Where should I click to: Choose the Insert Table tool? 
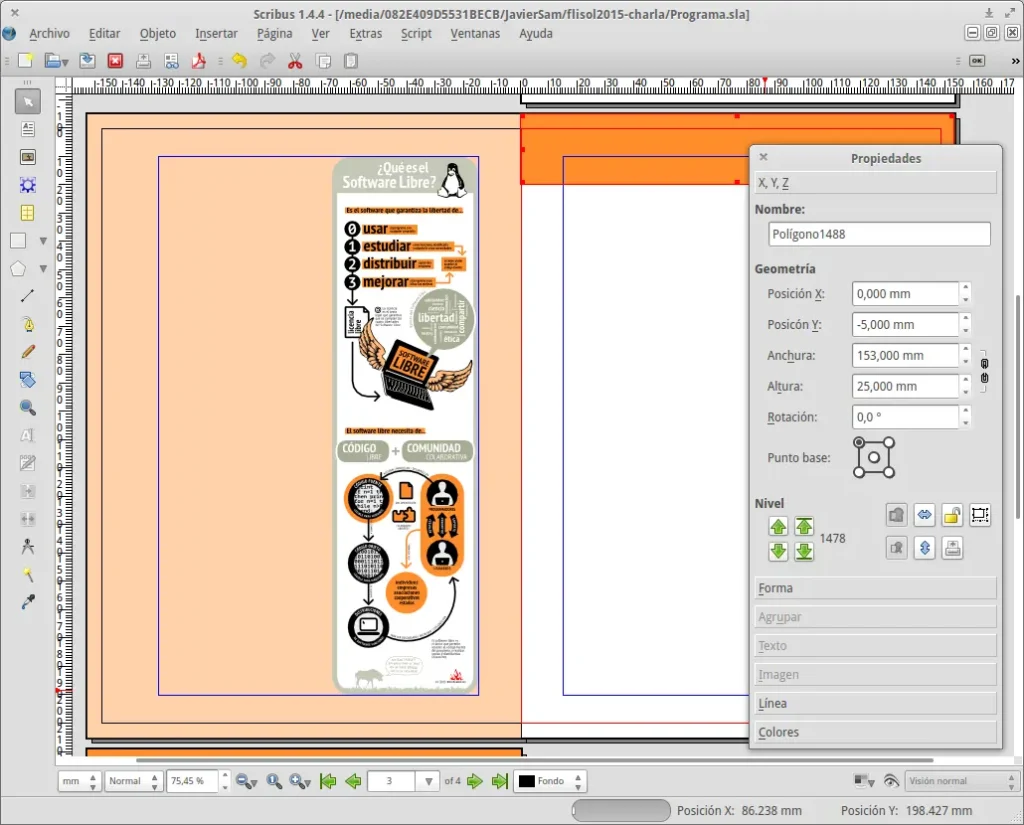coord(27,213)
